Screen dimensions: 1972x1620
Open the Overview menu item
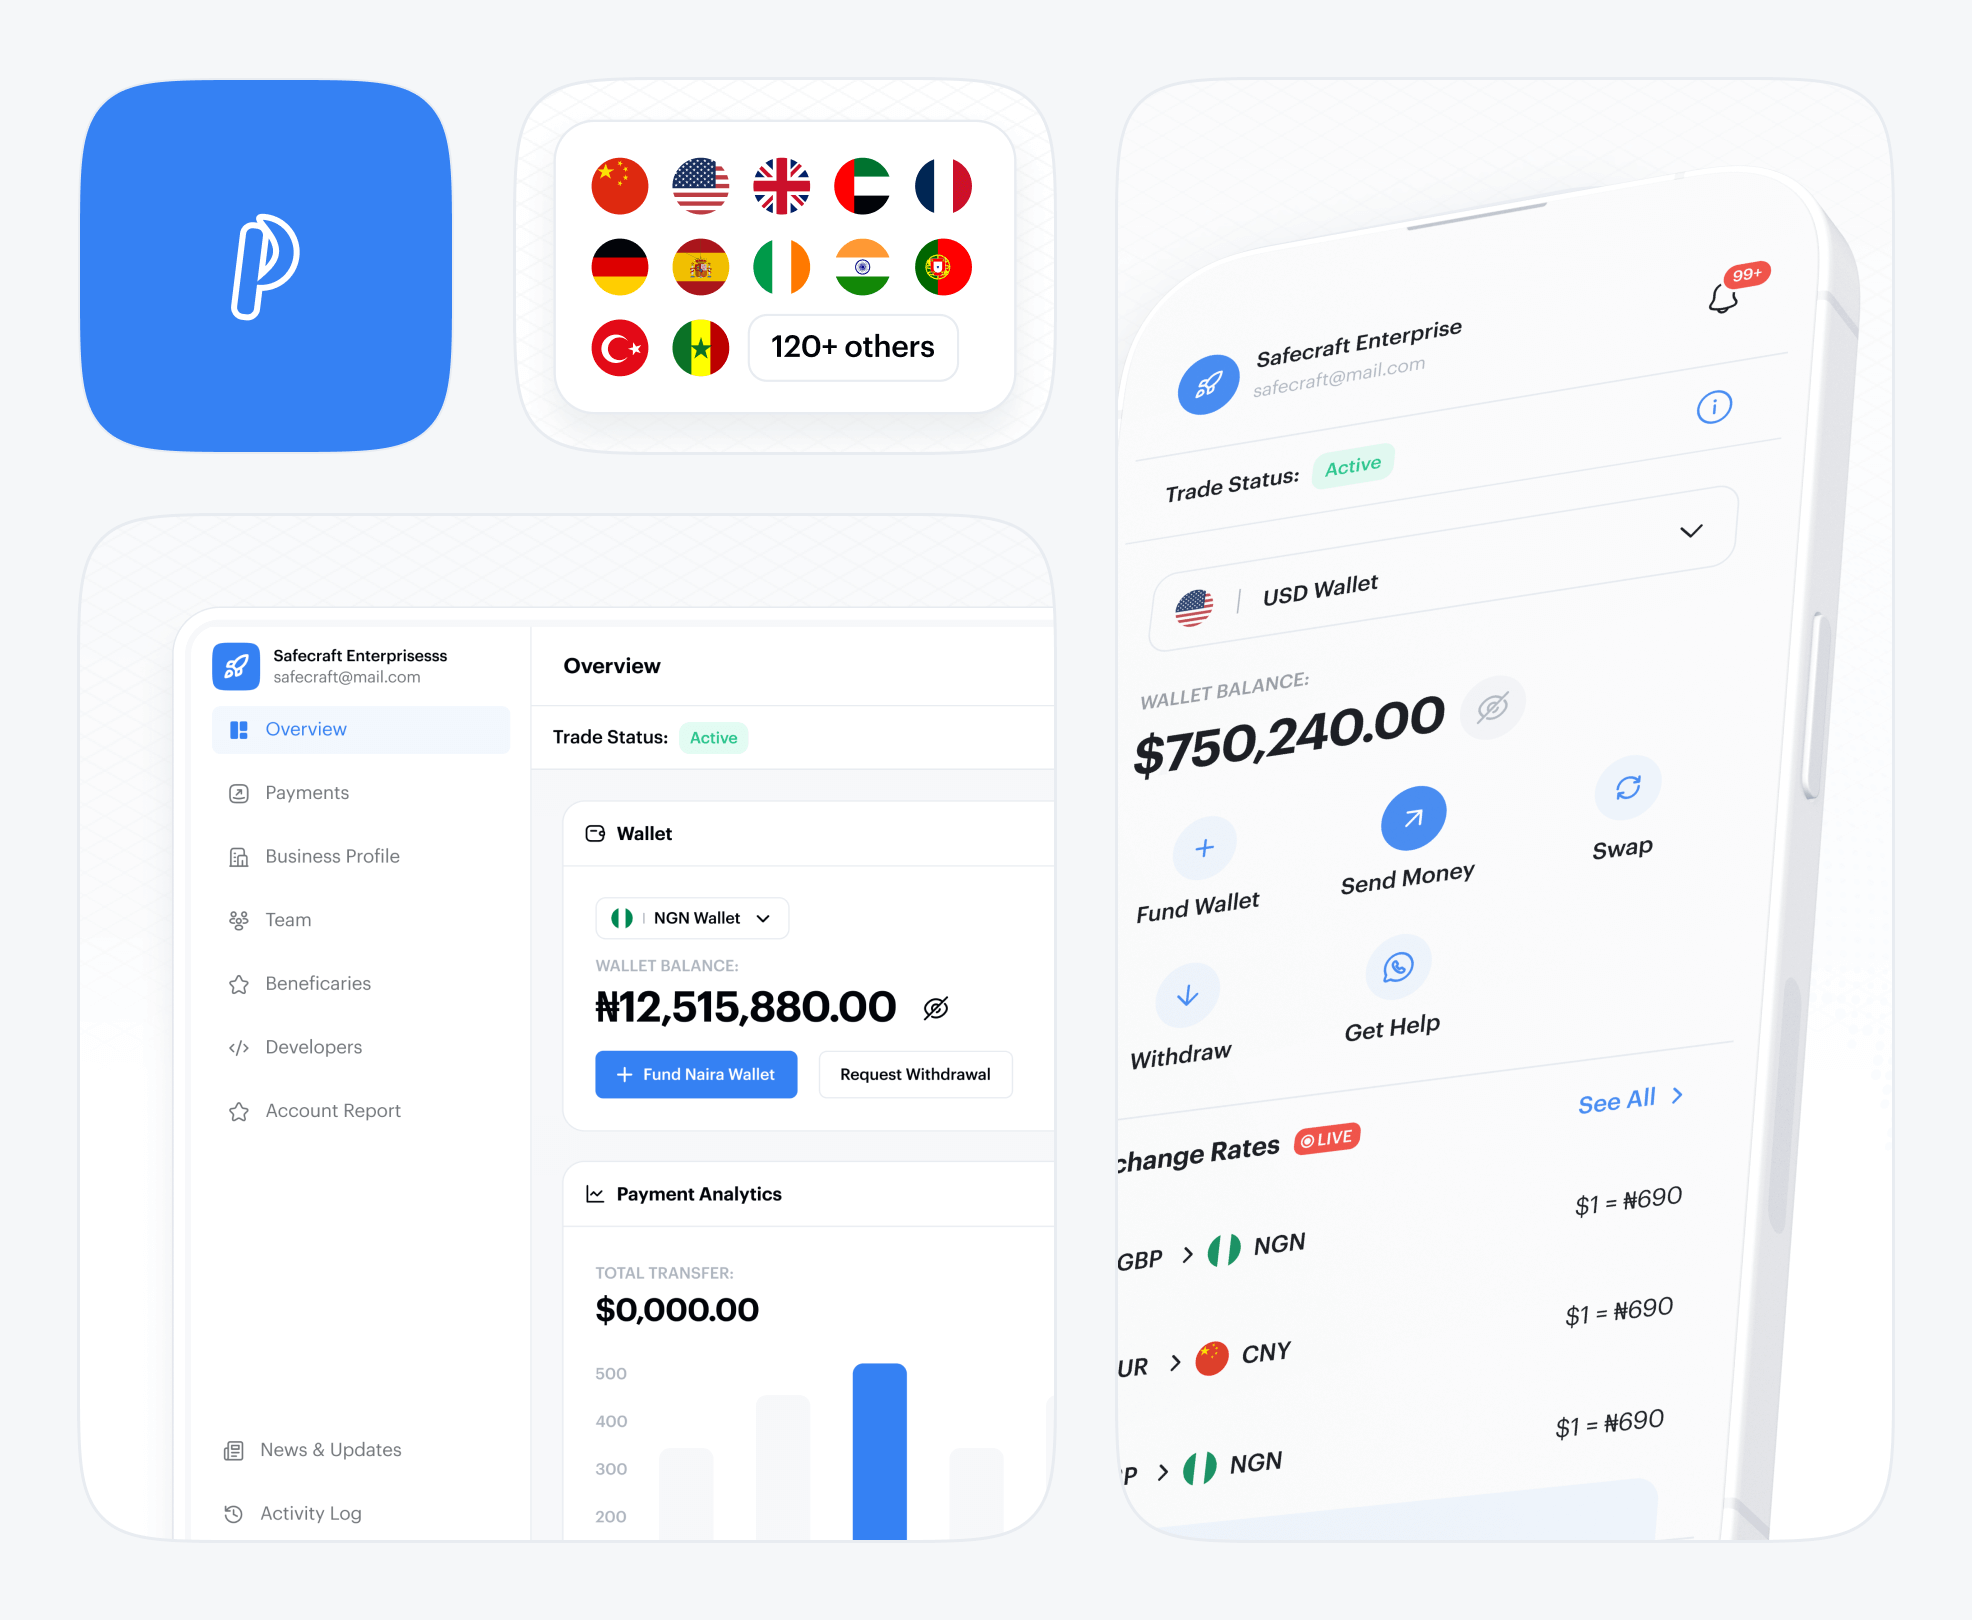(308, 734)
